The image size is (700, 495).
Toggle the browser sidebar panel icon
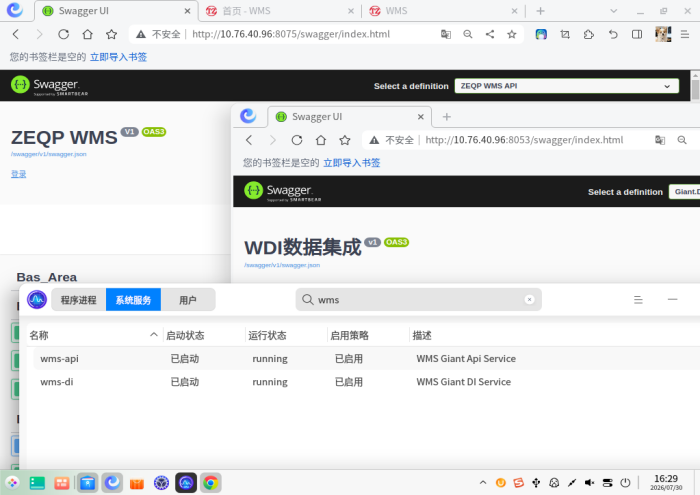coord(637,34)
